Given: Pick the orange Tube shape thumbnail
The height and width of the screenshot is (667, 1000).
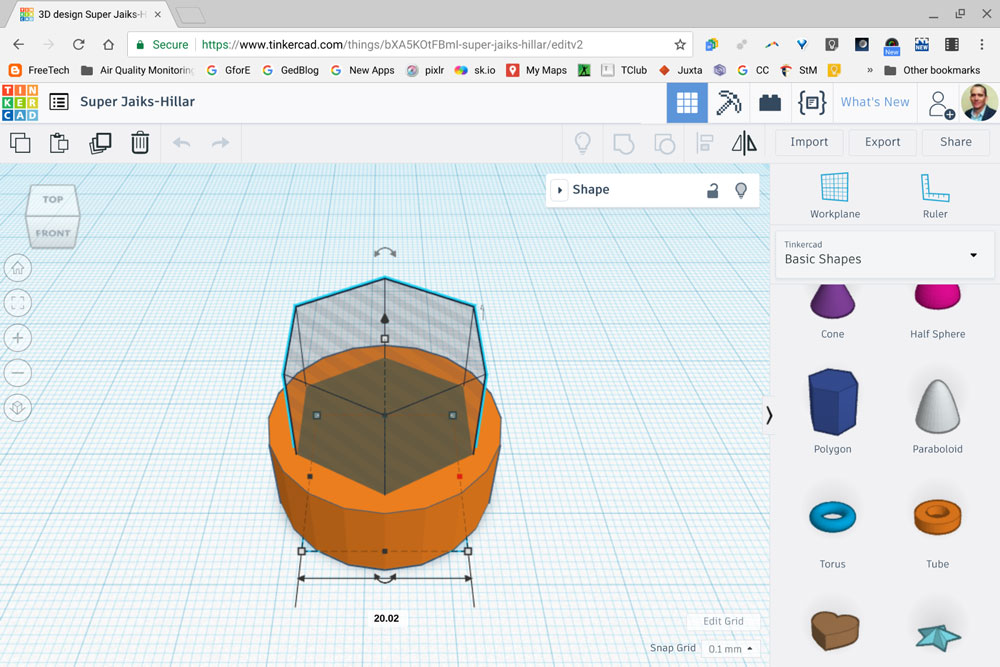Looking at the screenshot, I should tap(937, 517).
